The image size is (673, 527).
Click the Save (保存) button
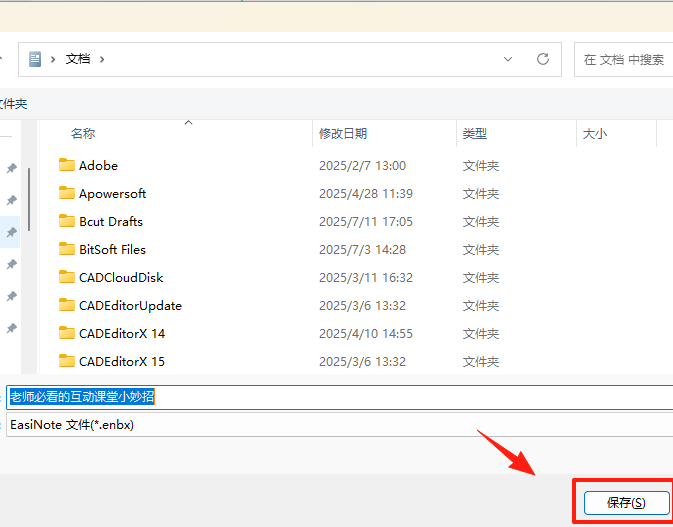point(627,503)
